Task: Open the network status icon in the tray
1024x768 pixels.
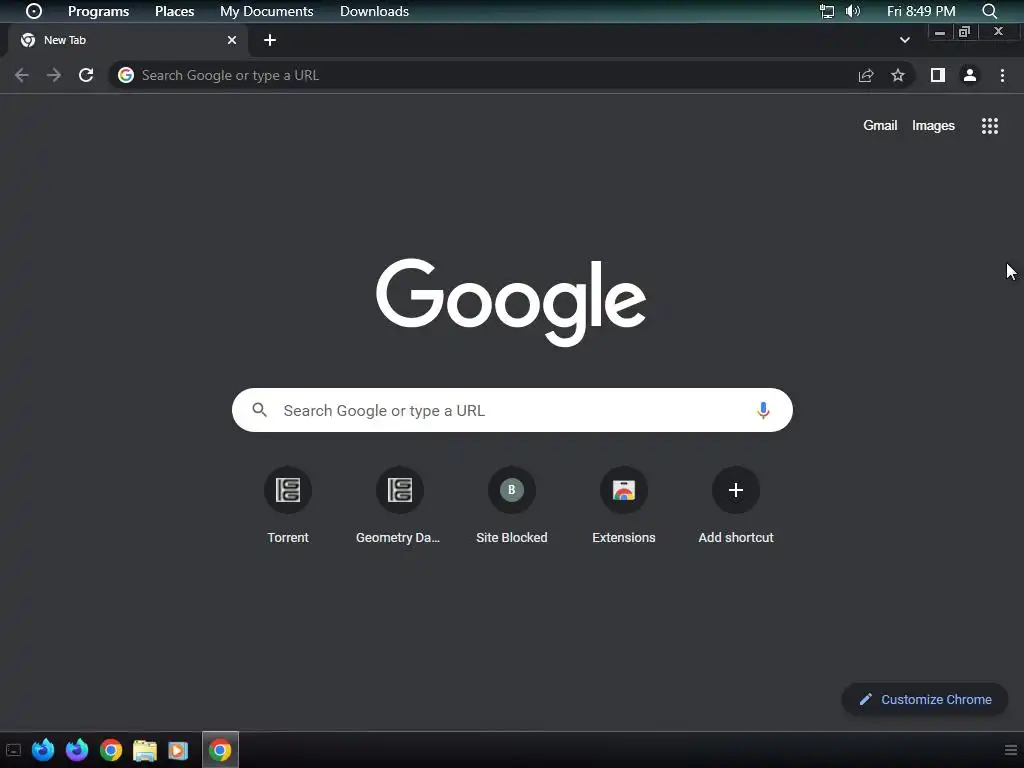Action: click(x=827, y=11)
